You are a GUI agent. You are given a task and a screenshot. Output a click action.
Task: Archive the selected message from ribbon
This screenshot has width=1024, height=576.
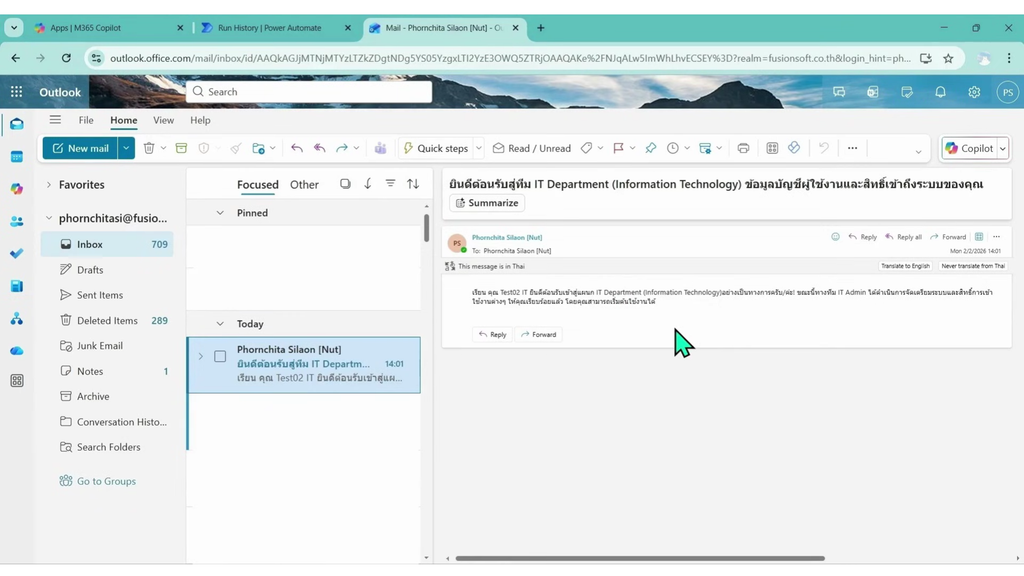point(182,148)
